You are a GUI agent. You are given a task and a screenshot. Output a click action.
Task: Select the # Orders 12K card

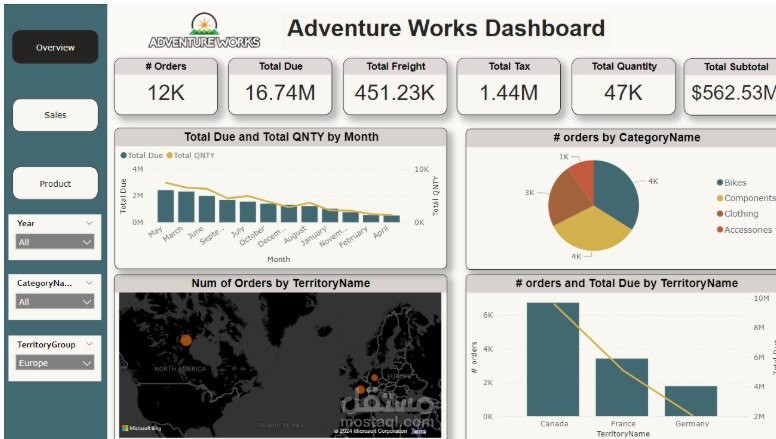(x=166, y=87)
